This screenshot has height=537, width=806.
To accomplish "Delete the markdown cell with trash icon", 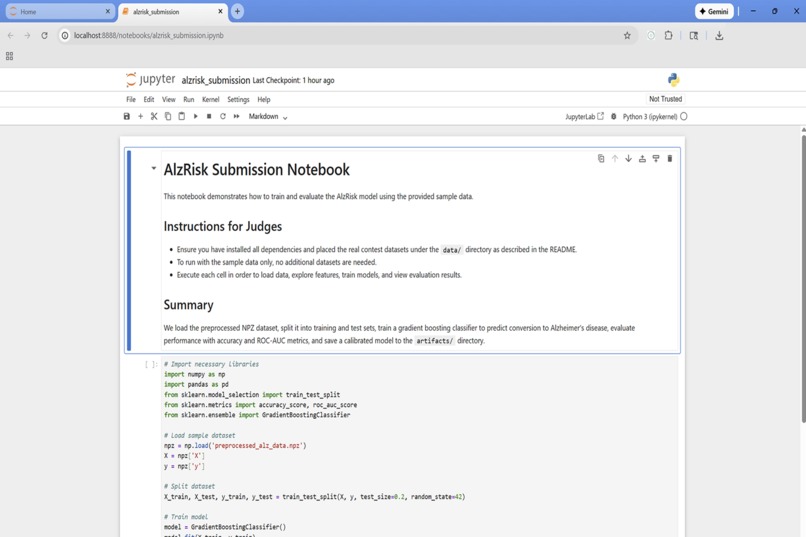I will pyautogui.click(x=669, y=158).
